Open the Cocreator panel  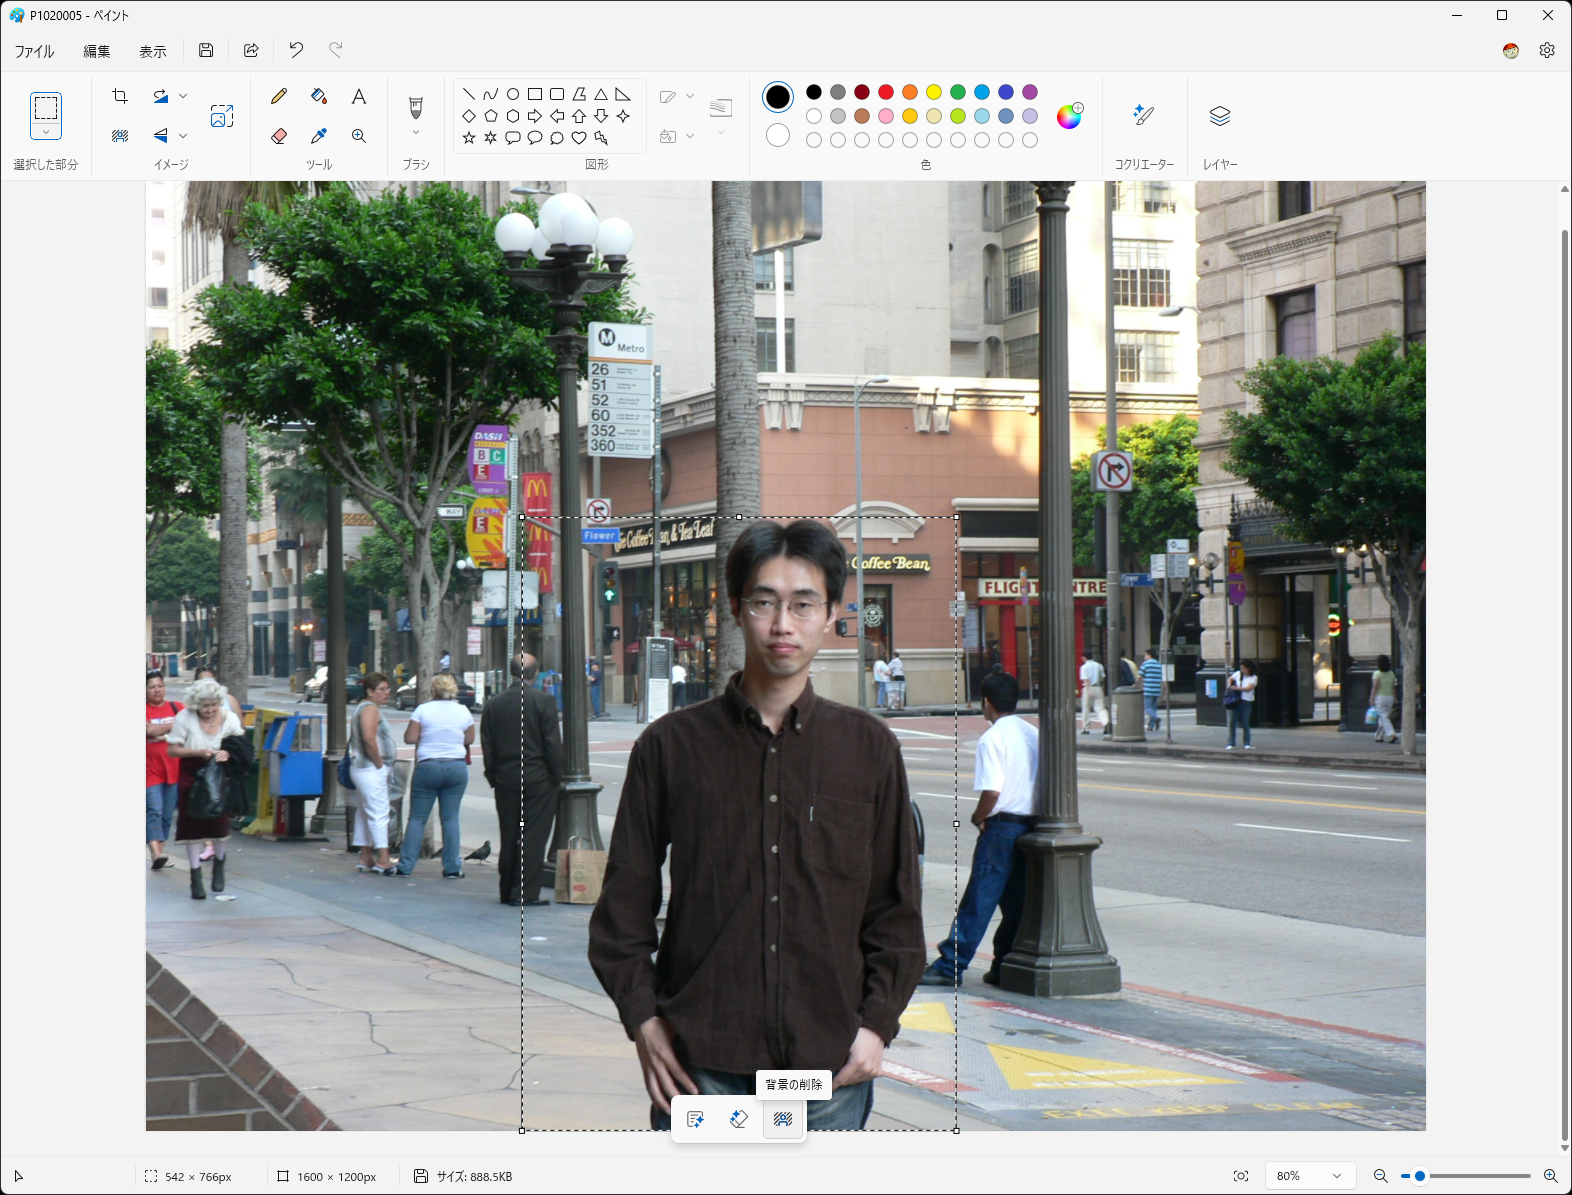[1144, 116]
